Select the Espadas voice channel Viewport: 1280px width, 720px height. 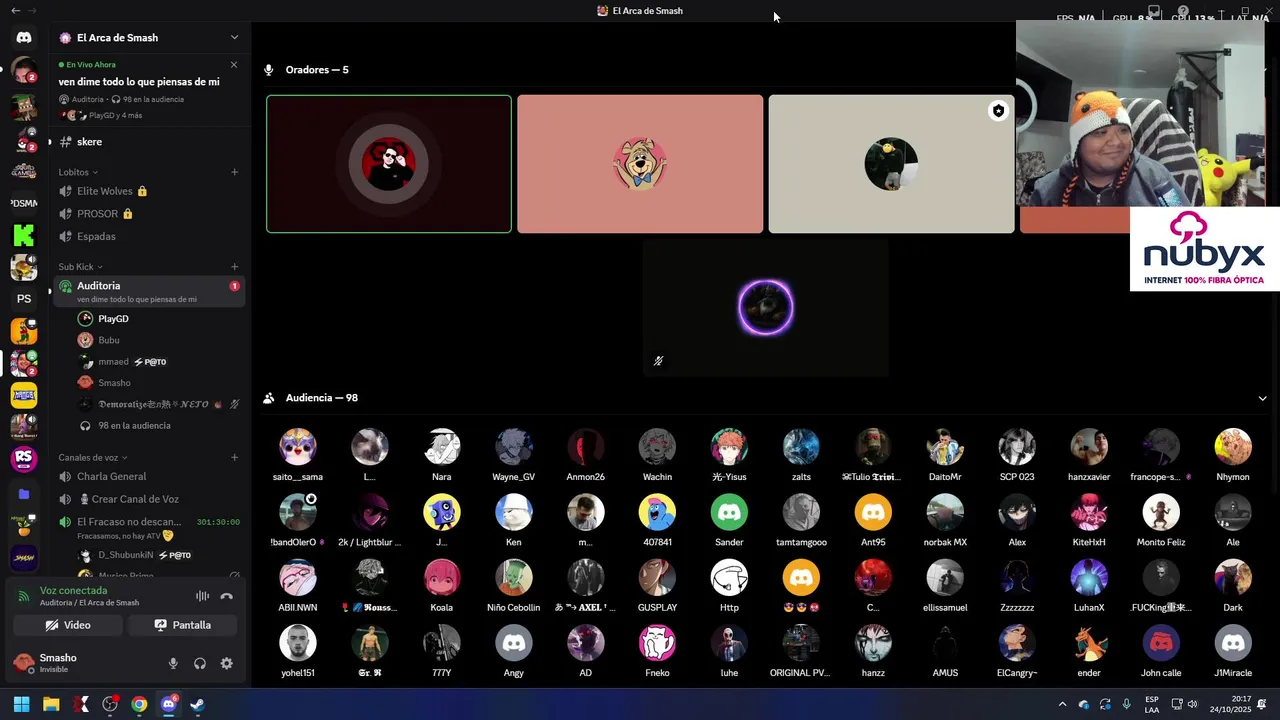pos(149,237)
